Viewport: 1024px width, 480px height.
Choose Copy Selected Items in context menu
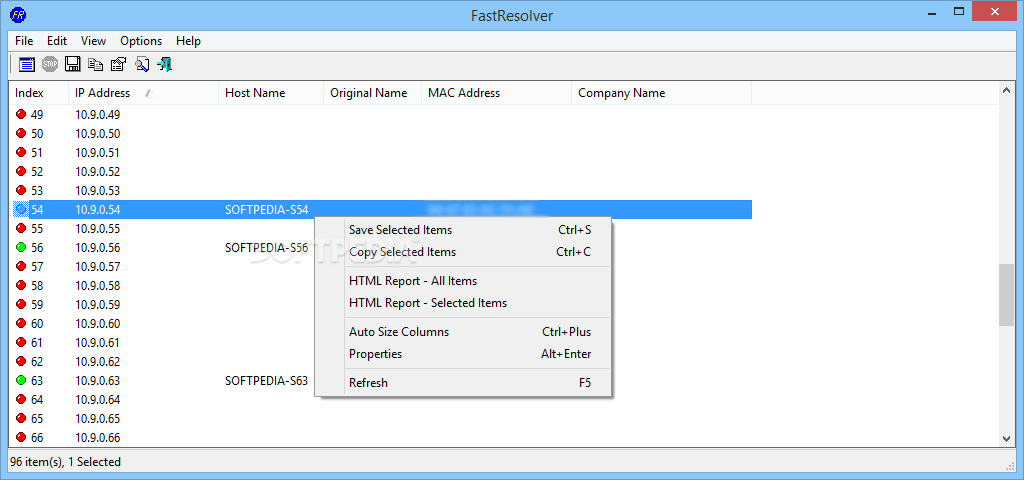(x=463, y=252)
